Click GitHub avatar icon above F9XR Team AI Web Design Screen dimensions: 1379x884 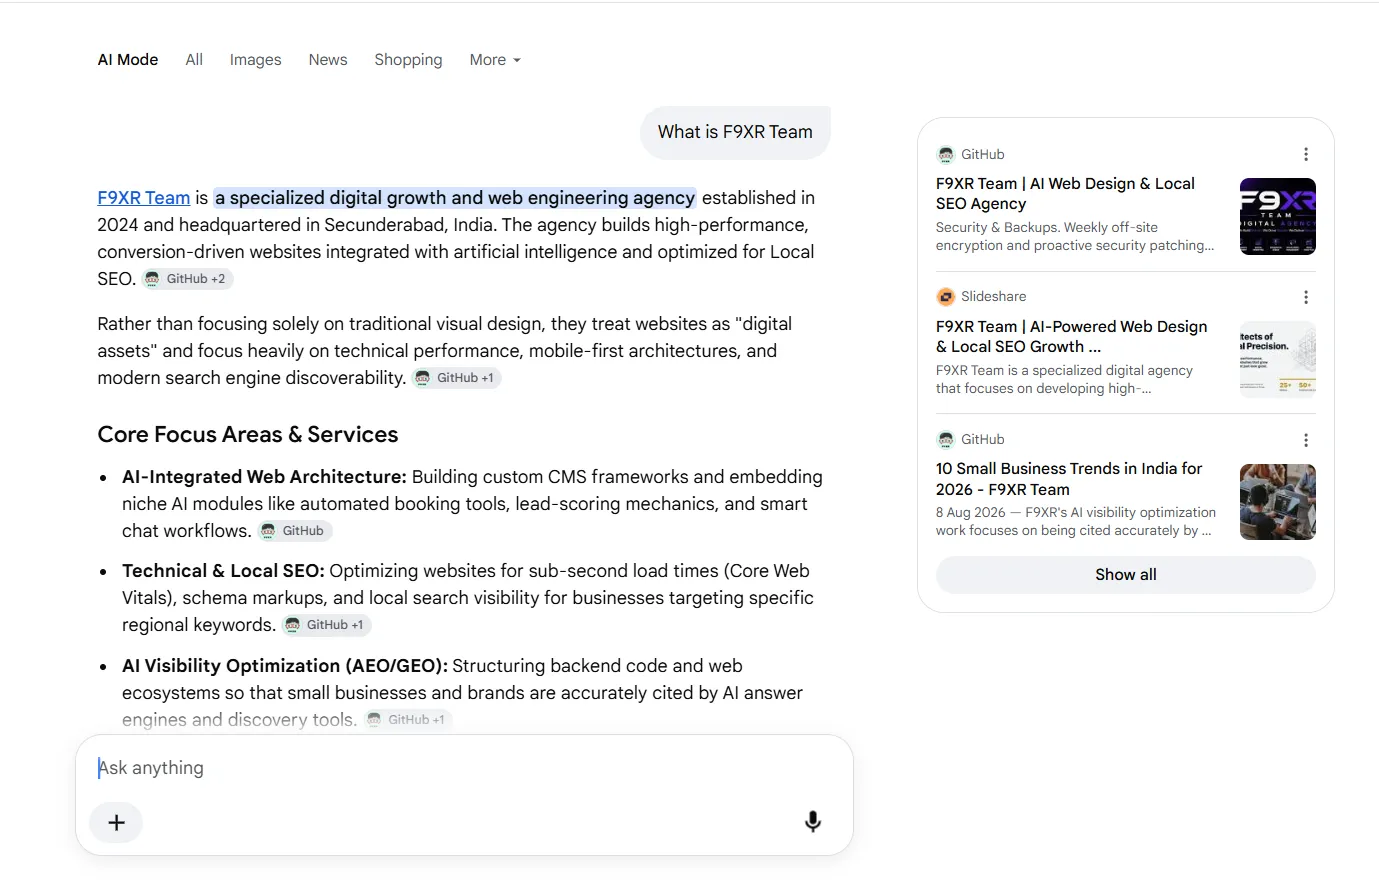point(946,154)
